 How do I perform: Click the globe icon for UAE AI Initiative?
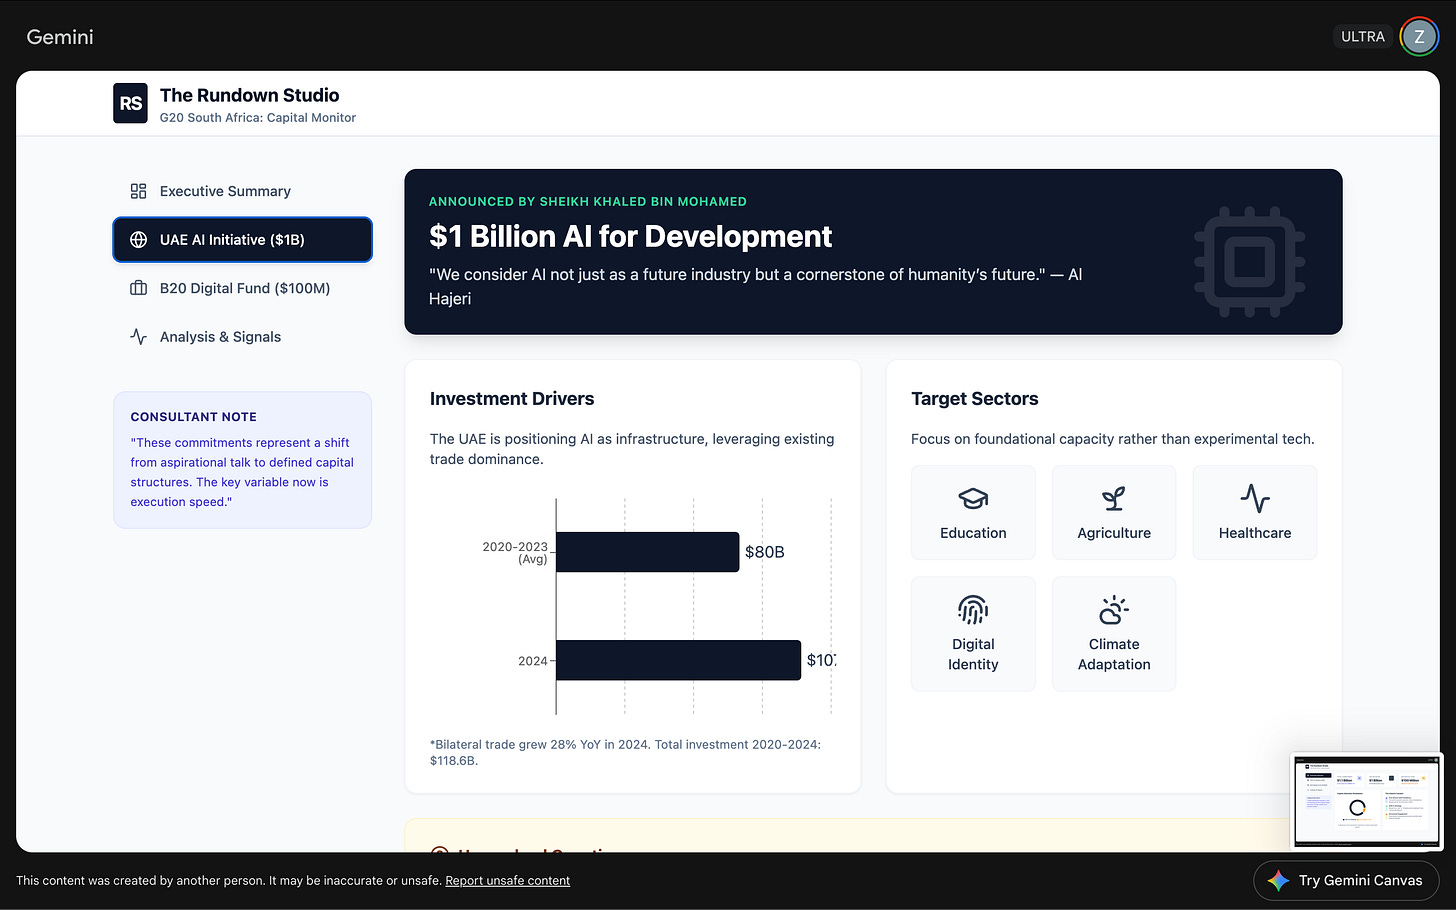click(138, 240)
